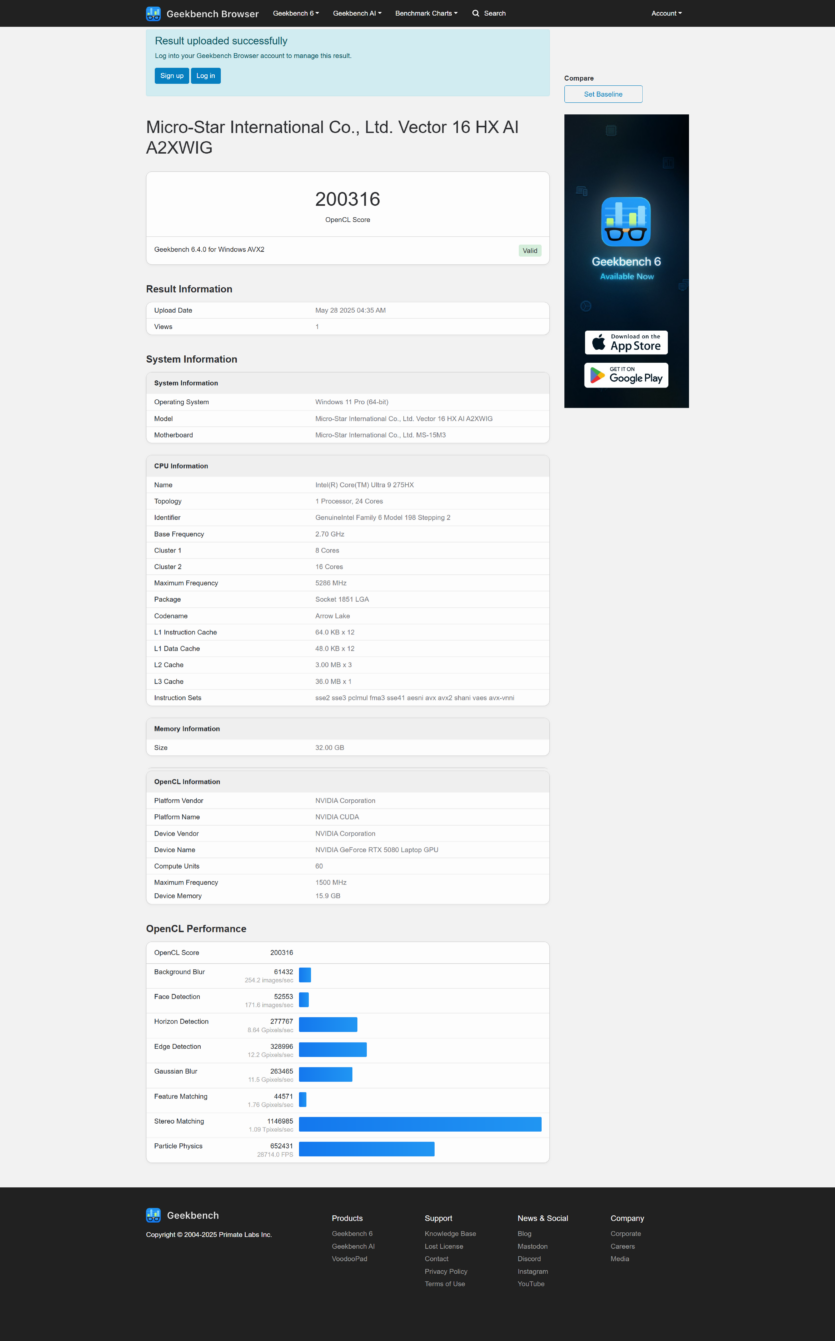The height and width of the screenshot is (1341, 835).
Task: Click the Socket 1851 LGA package value
Action: (343, 599)
